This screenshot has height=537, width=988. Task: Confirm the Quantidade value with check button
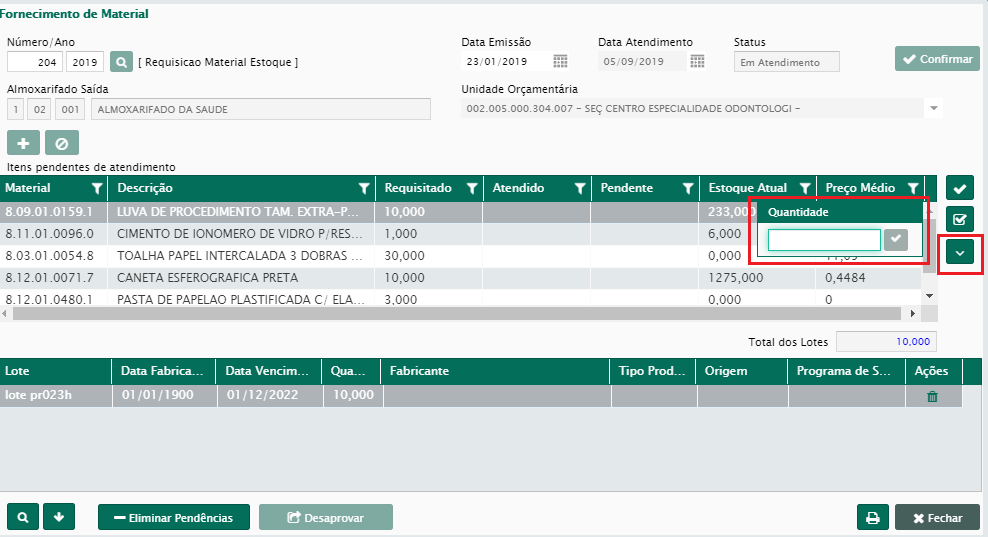tap(896, 240)
